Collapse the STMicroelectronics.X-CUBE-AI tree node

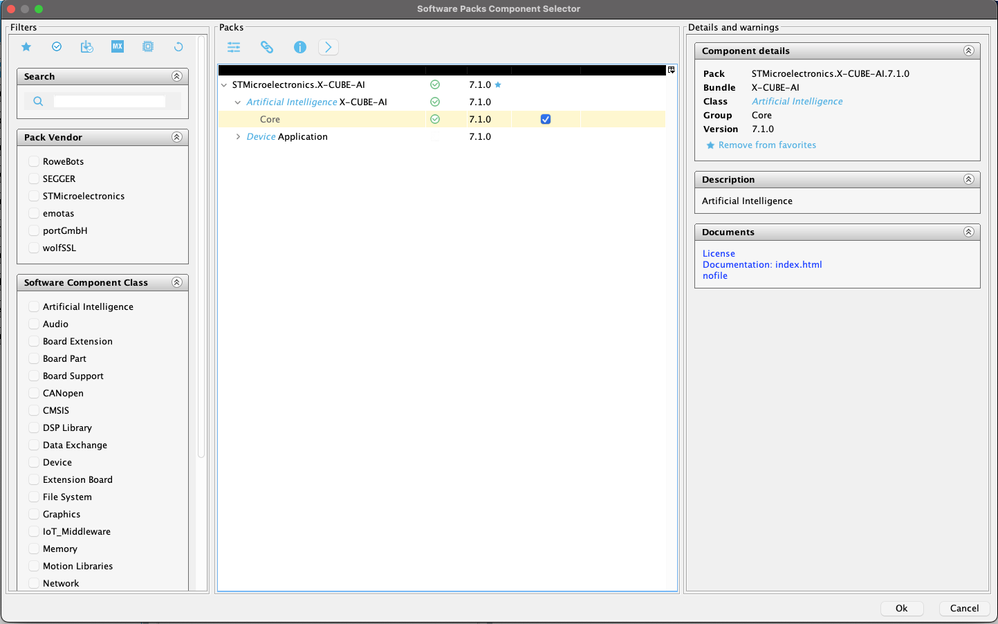pyautogui.click(x=224, y=85)
